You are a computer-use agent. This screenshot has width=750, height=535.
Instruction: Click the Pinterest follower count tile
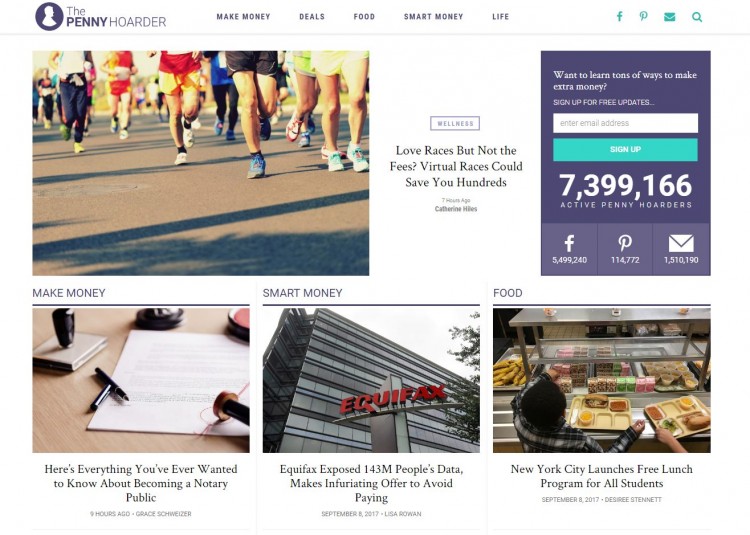pyautogui.click(x=625, y=249)
